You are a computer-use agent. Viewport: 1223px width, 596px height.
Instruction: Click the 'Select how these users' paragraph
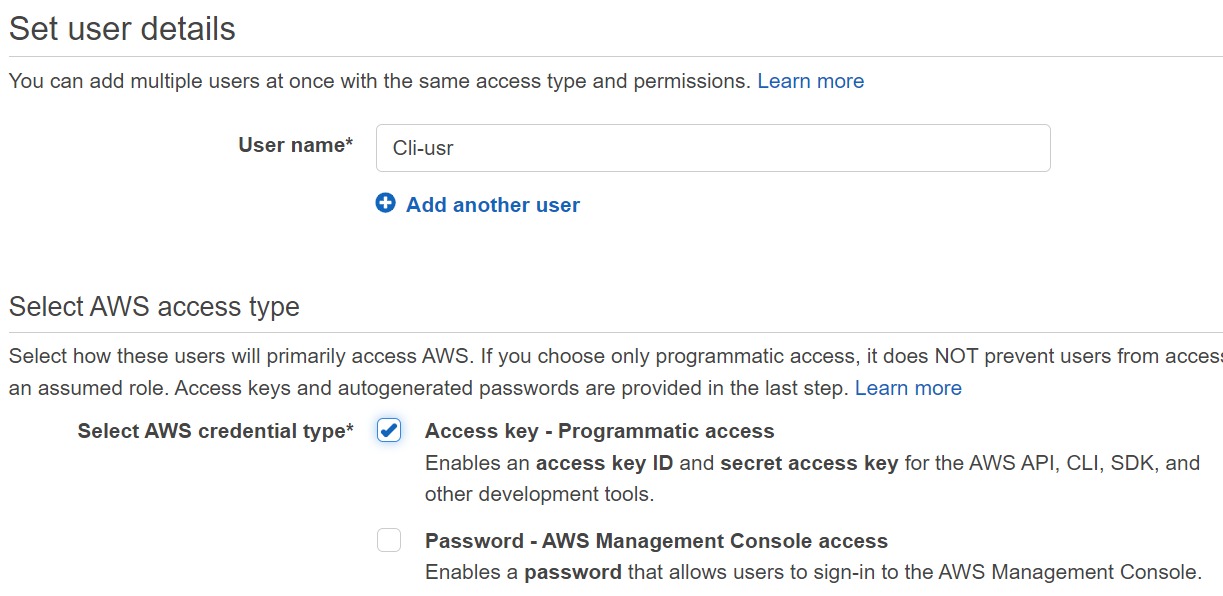[500, 356]
